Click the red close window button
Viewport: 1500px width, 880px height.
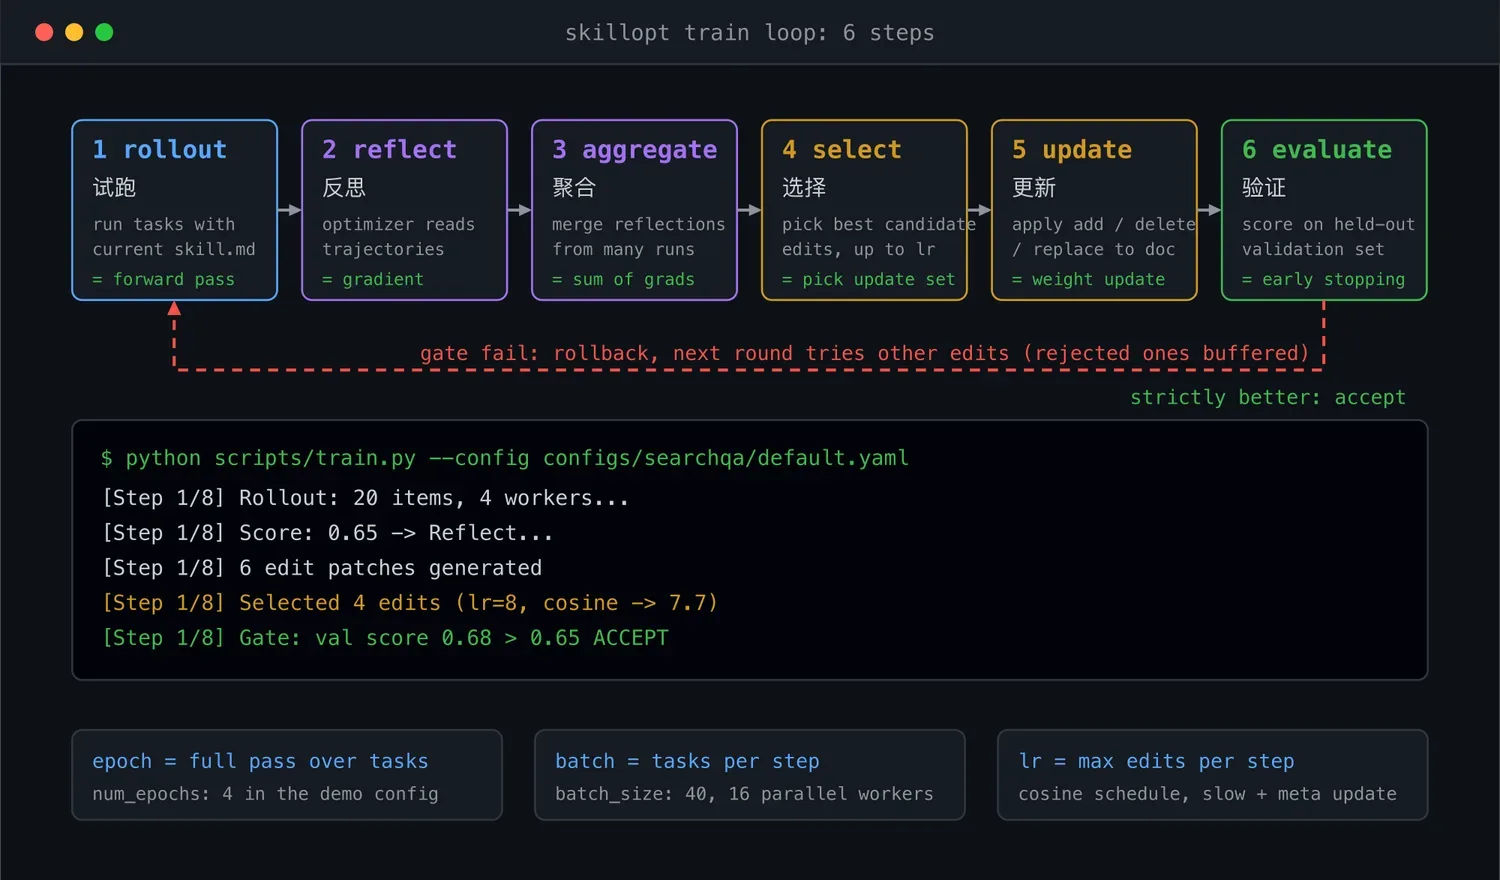coord(44,32)
